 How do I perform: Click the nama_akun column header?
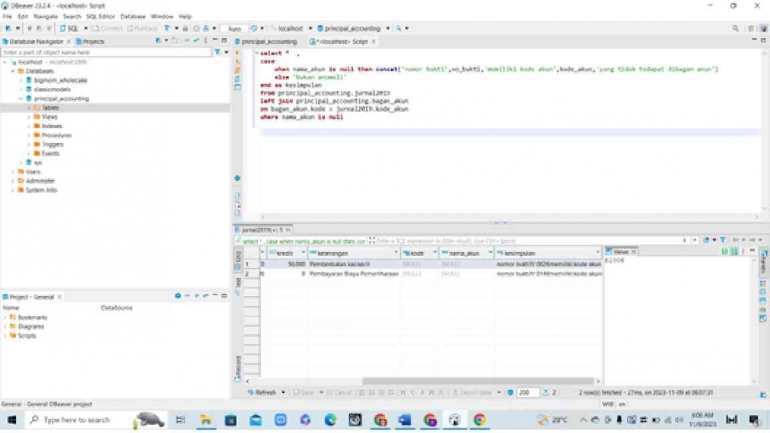pos(464,253)
